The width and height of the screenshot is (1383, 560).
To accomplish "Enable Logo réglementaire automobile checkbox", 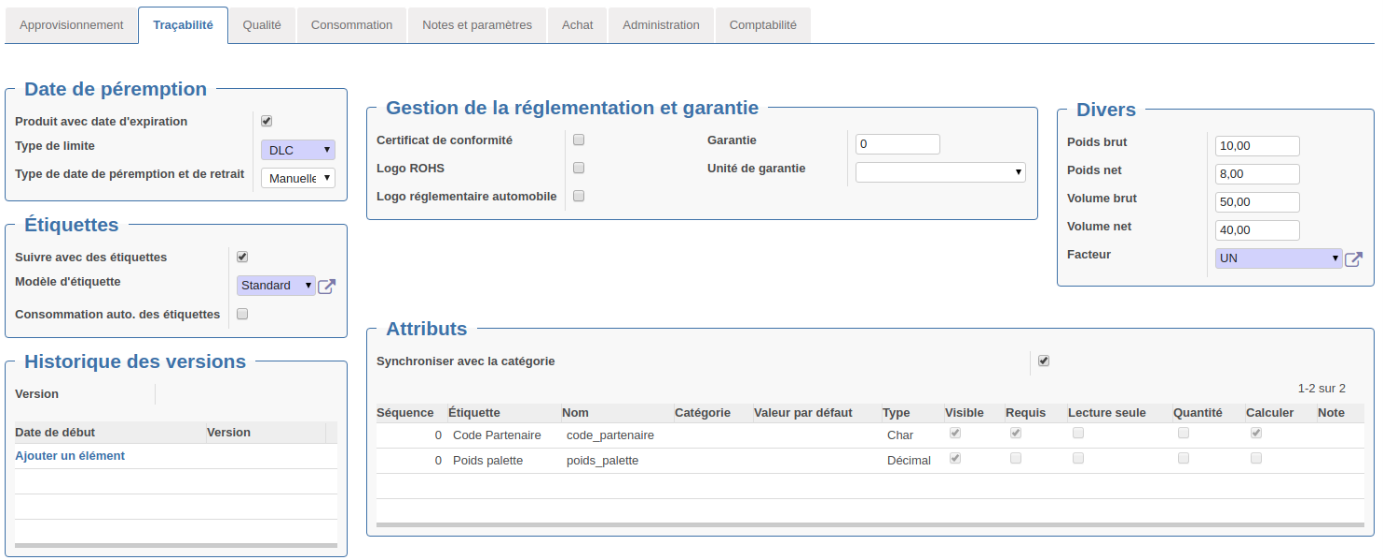I will click(578, 196).
